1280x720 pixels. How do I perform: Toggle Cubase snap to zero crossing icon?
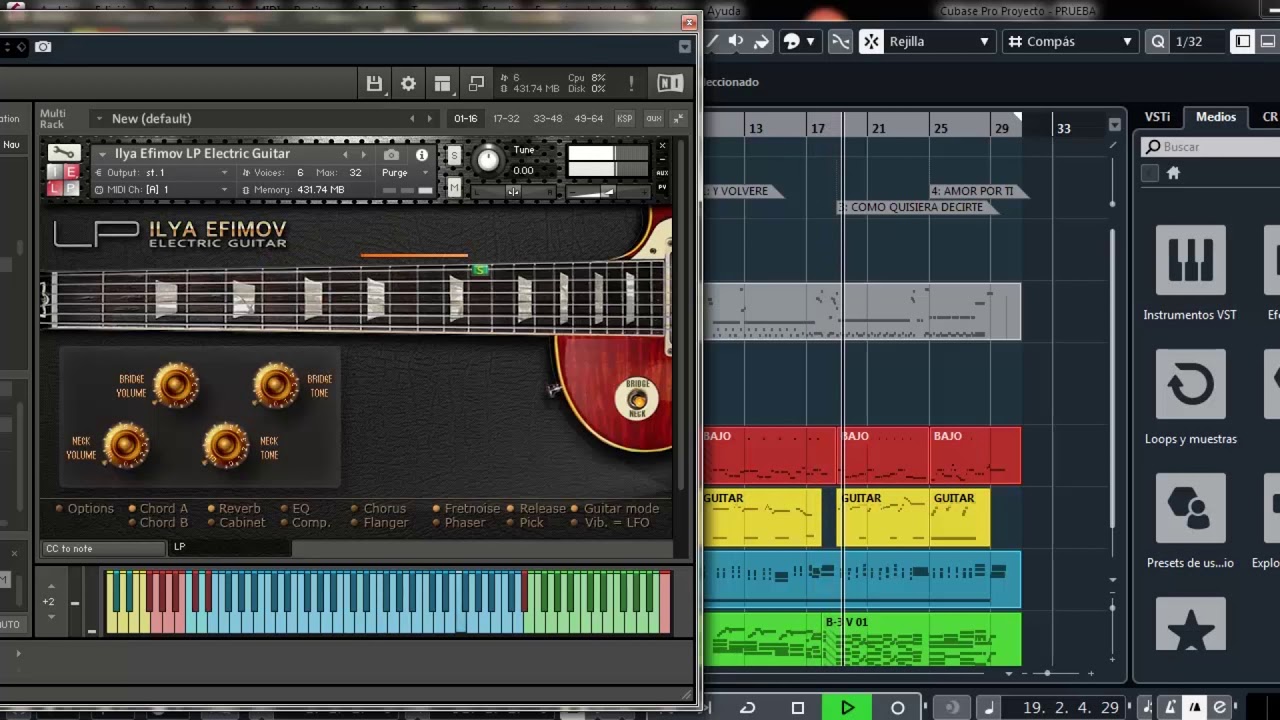[841, 41]
